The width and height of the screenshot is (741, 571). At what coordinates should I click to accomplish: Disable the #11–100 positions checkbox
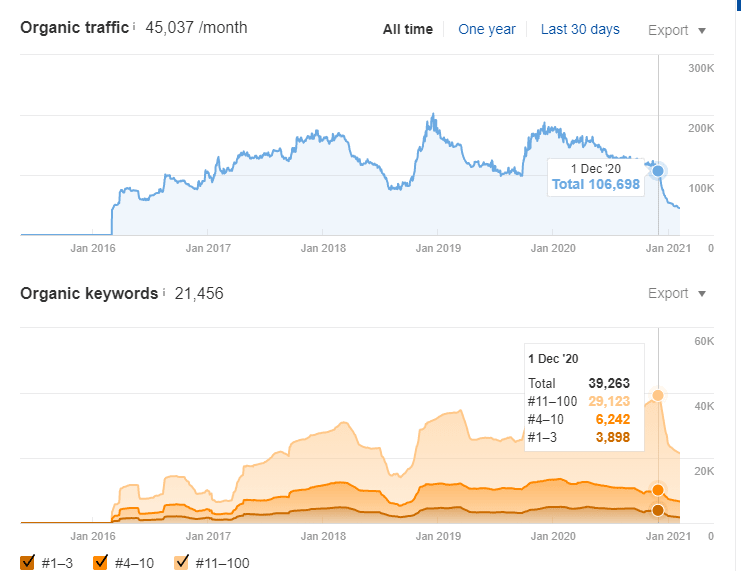tap(181, 562)
